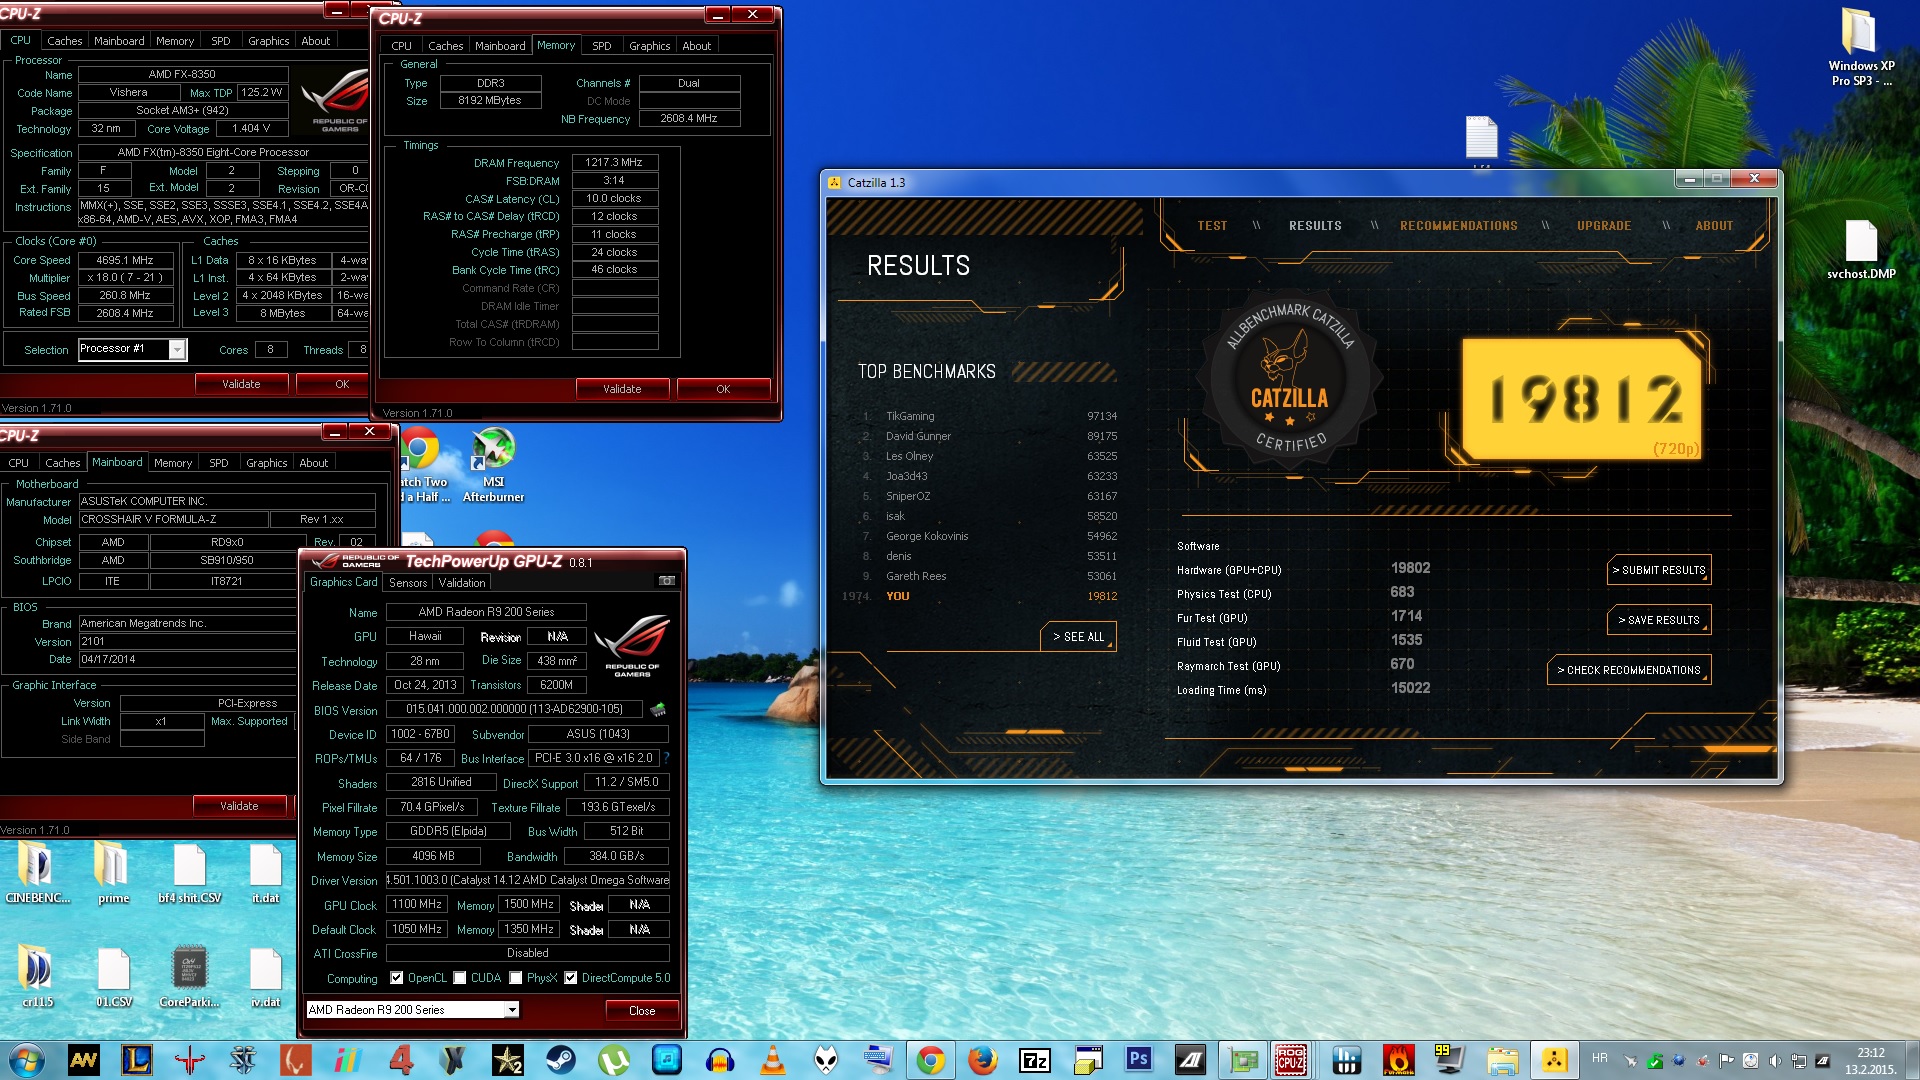
Task: Click the DRAM Frequency 1217.3 MHz field
Action: coord(614,162)
